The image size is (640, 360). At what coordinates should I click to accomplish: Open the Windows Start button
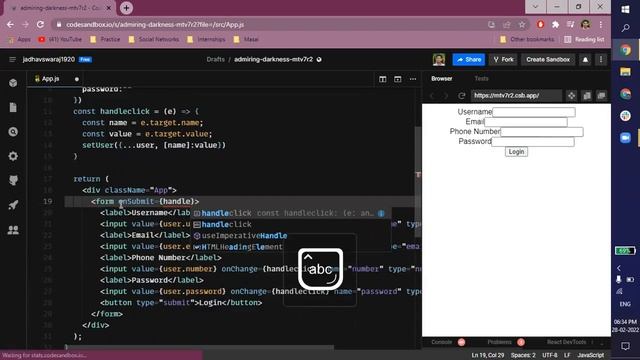click(x=625, y=9)
